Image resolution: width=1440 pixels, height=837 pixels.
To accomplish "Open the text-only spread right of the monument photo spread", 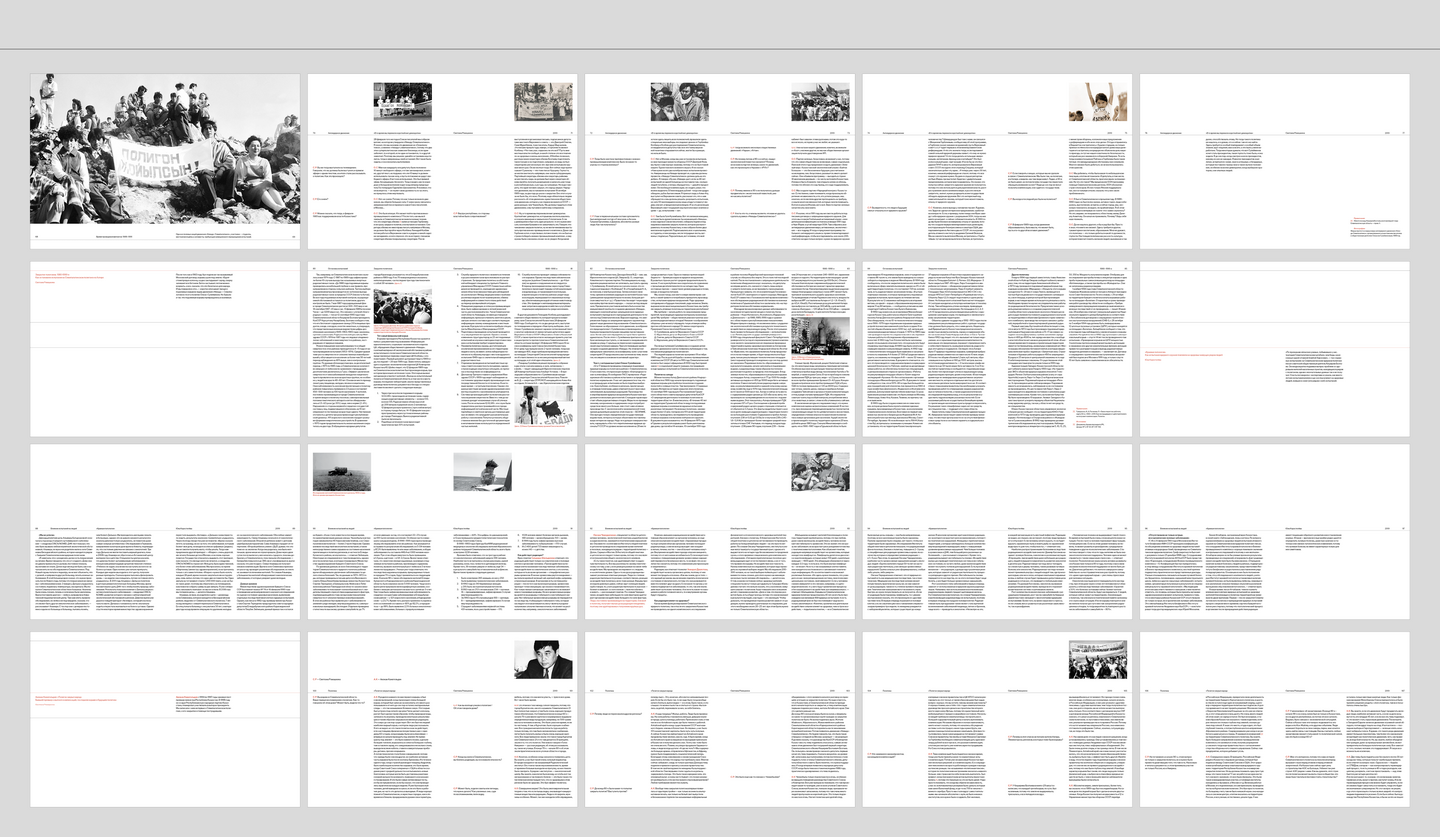I will coord(997,349).
